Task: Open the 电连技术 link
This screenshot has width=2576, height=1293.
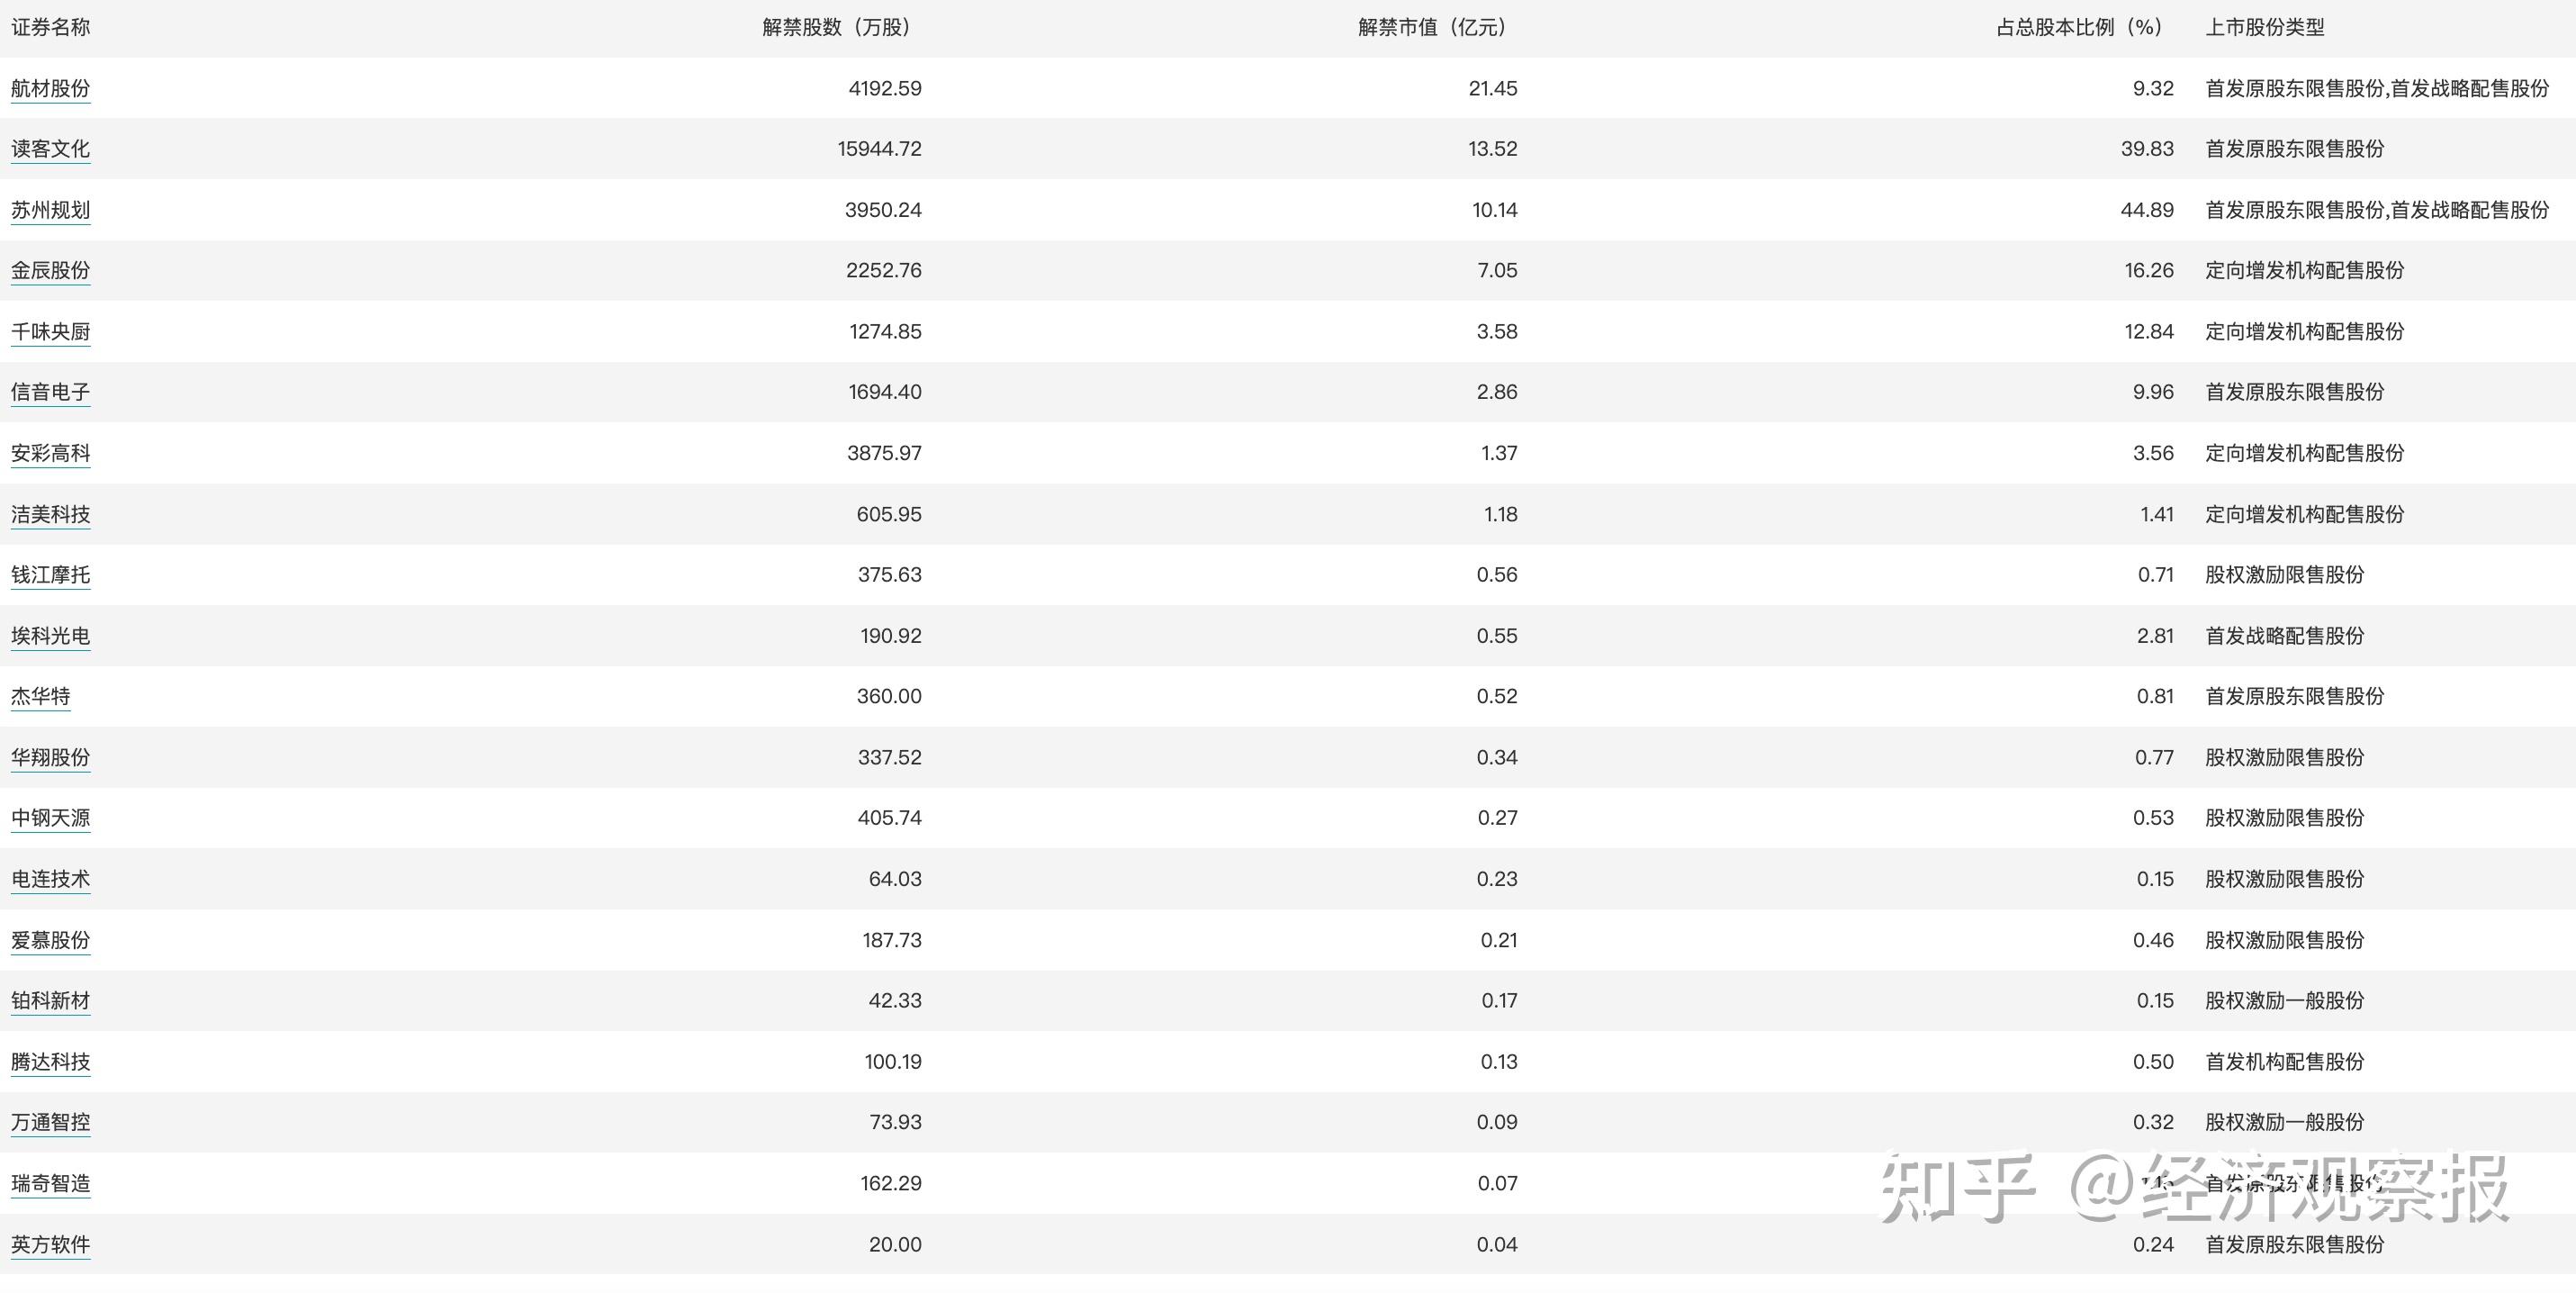Action: click(x=50, y=879)
